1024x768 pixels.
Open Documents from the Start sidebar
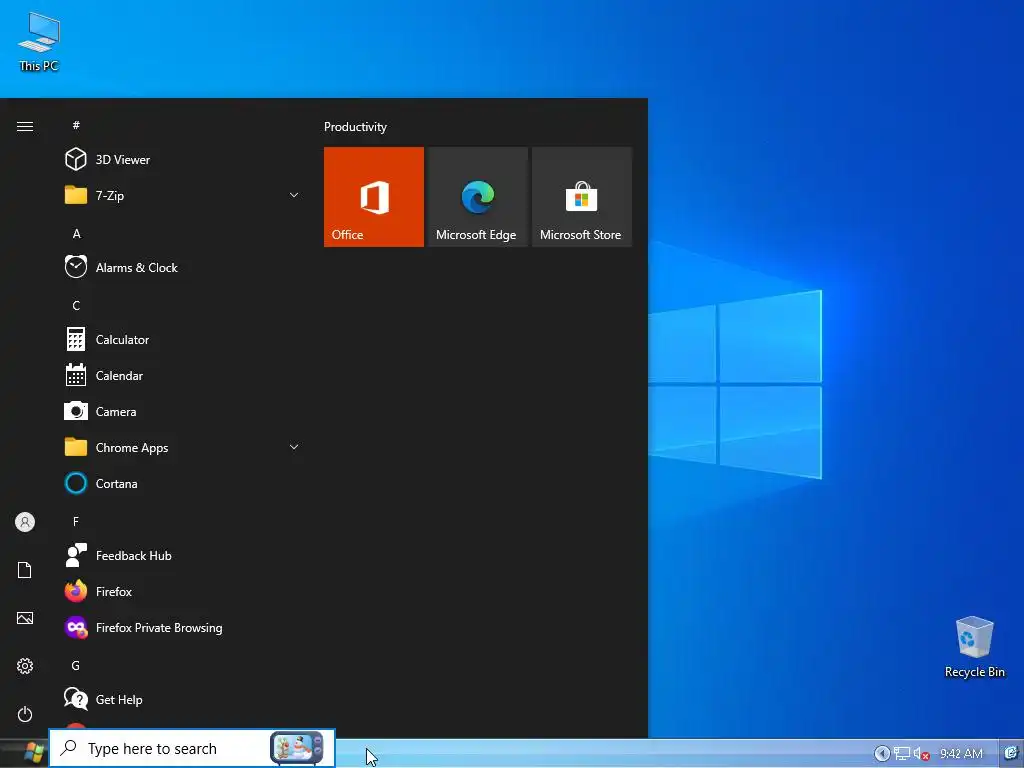(x=25, y=570)
